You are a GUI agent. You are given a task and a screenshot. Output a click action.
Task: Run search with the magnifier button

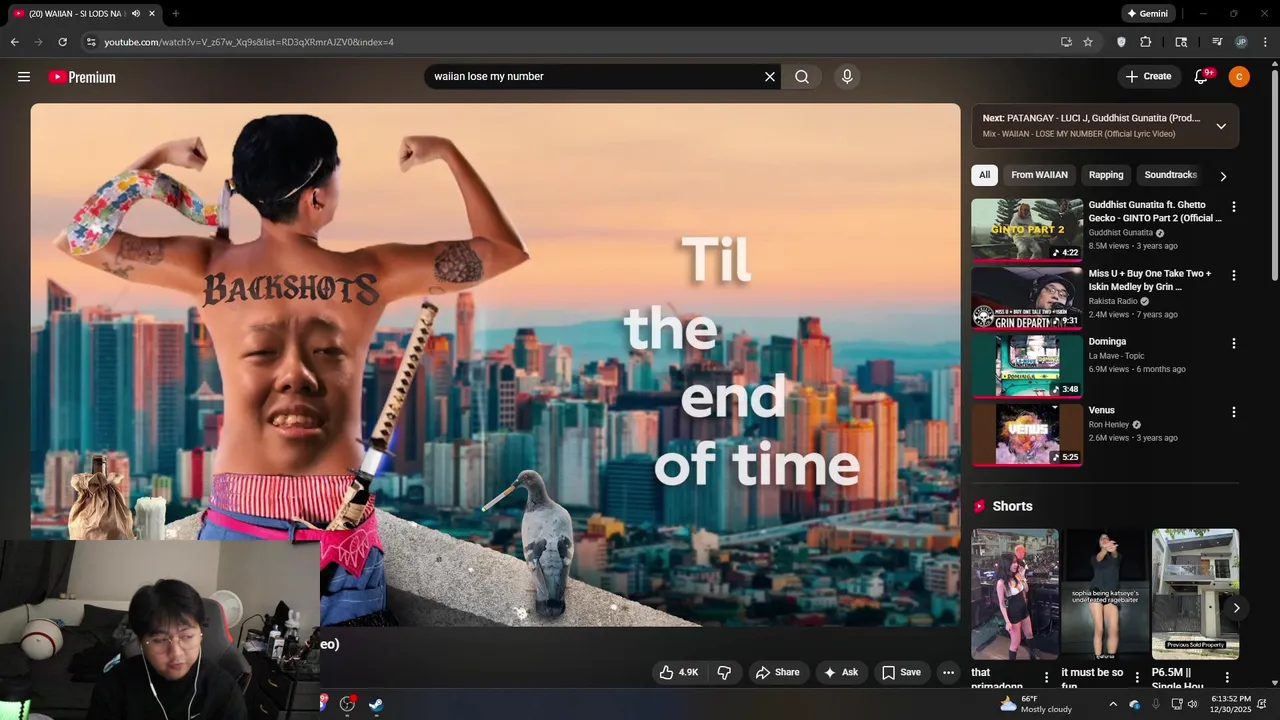point(802,77)
